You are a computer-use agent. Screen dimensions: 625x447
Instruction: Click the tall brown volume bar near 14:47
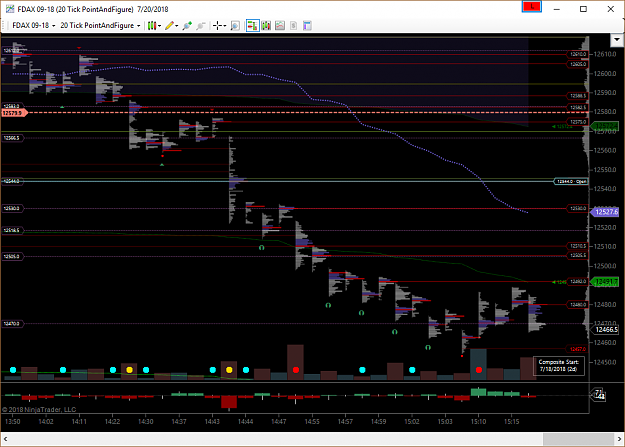coord(295,362)
